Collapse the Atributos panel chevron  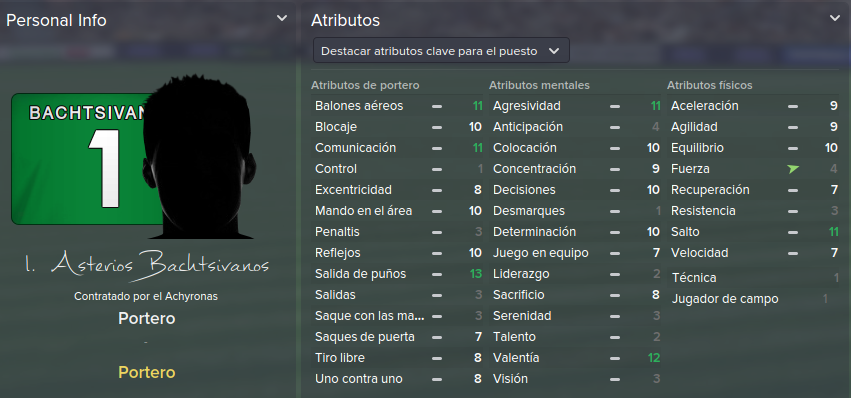click(x=835, y=18)
